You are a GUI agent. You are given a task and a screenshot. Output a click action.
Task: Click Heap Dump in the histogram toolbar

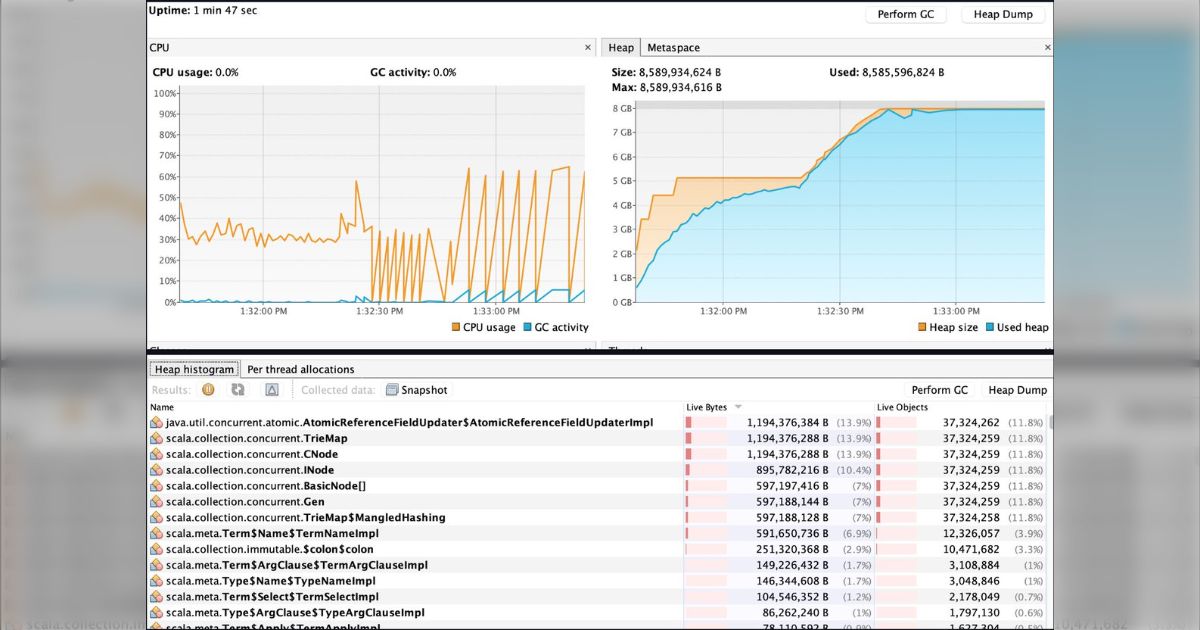pos(1017,390)
